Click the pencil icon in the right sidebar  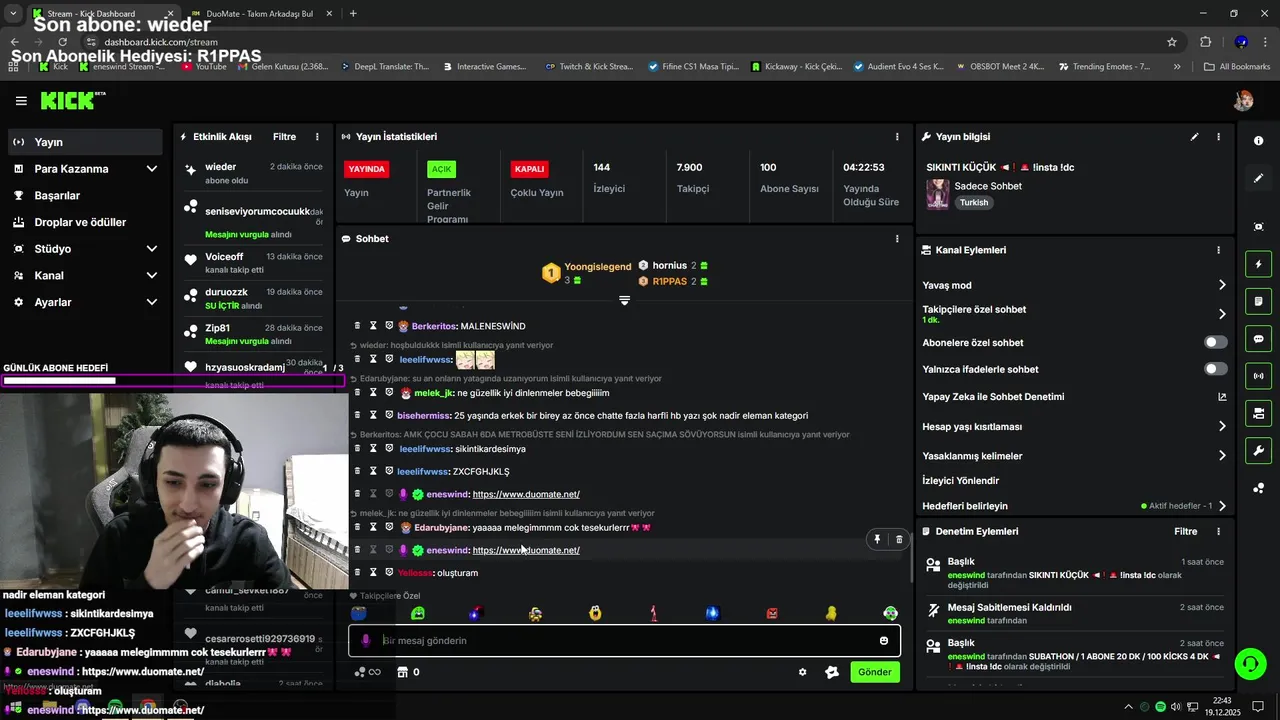pos(1258,178)
